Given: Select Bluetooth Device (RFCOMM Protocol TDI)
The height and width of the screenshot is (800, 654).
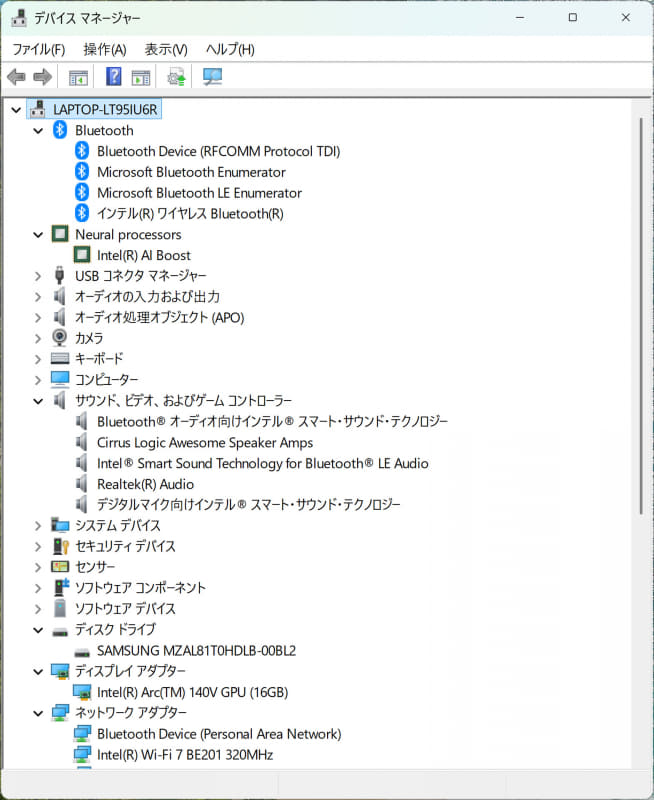Looking at the screenshot, I should pyautogui.click(x=218, y=151).
